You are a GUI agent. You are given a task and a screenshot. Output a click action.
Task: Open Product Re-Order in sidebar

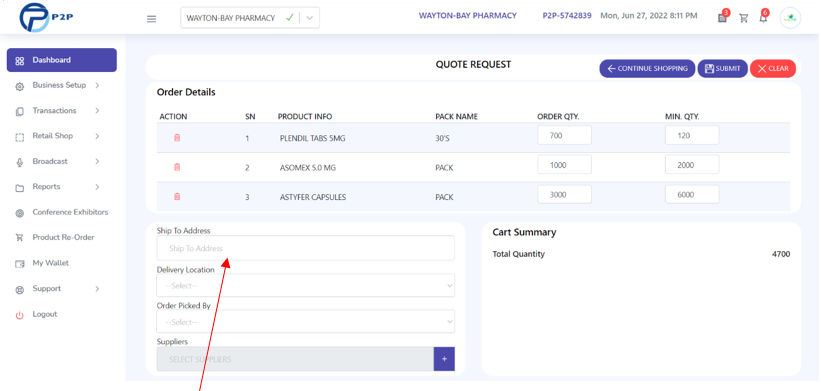(62, 238)
